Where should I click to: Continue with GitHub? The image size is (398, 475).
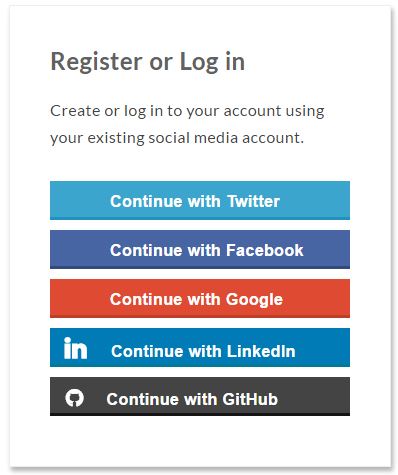click(200, 396)
